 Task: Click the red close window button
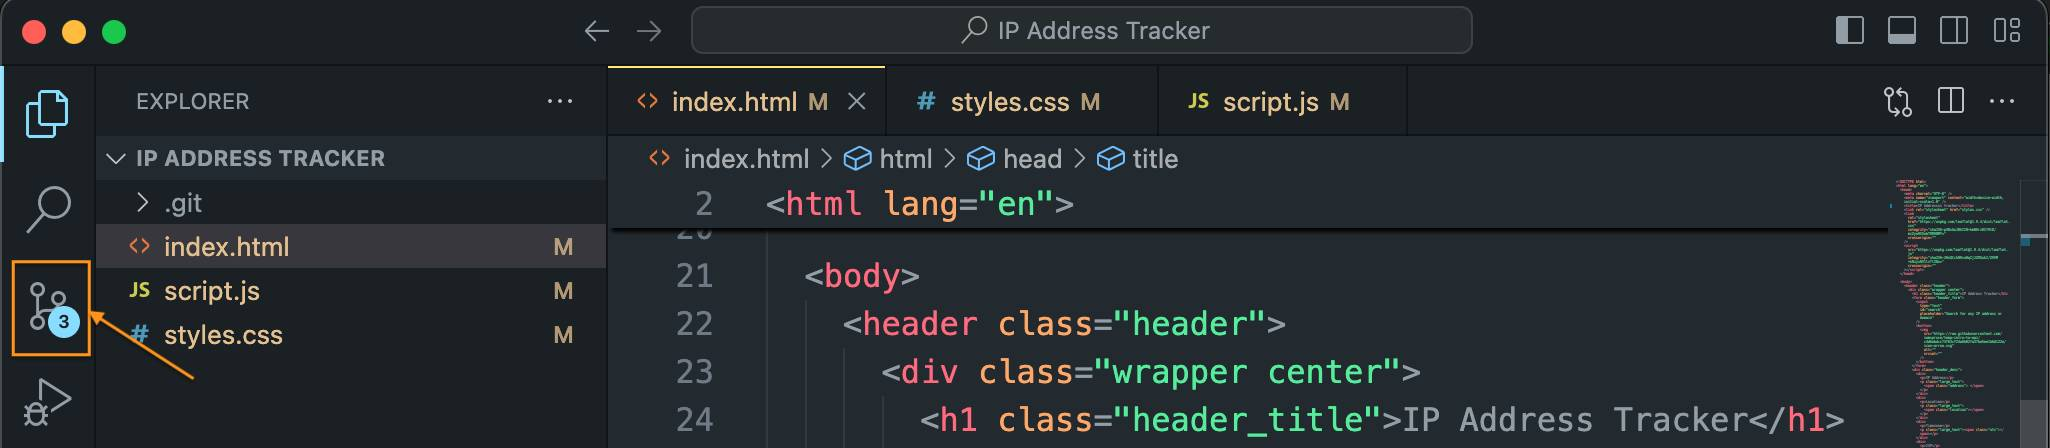pos(34,32)
